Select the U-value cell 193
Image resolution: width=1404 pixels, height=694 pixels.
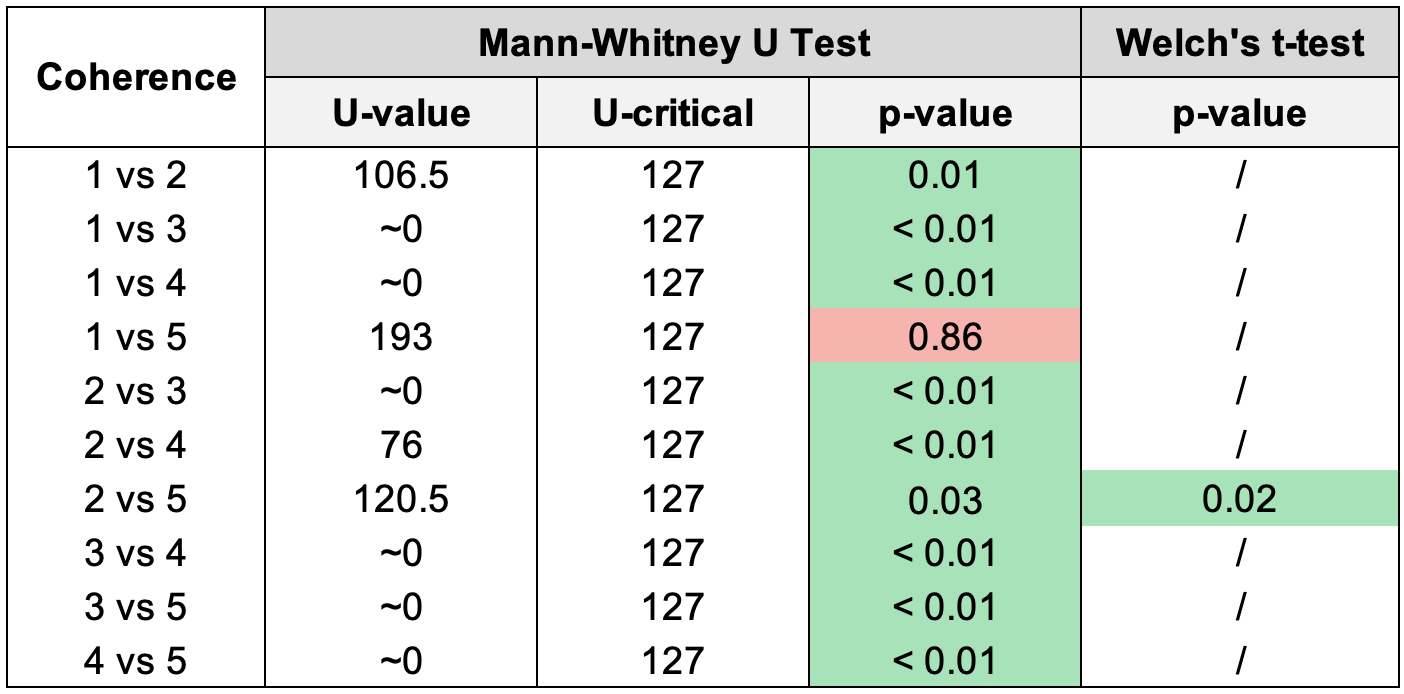pyautogui.click(x=401, y=337)
